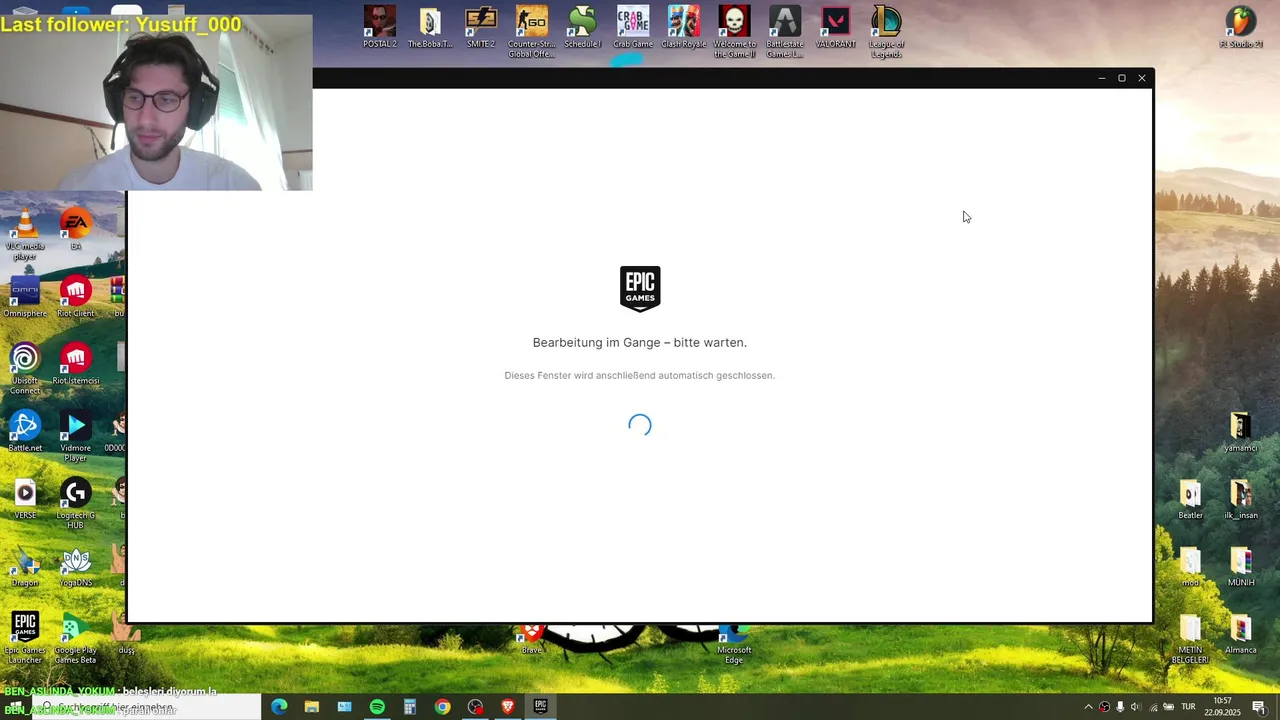Open Calculator from the taskbar

409,707
